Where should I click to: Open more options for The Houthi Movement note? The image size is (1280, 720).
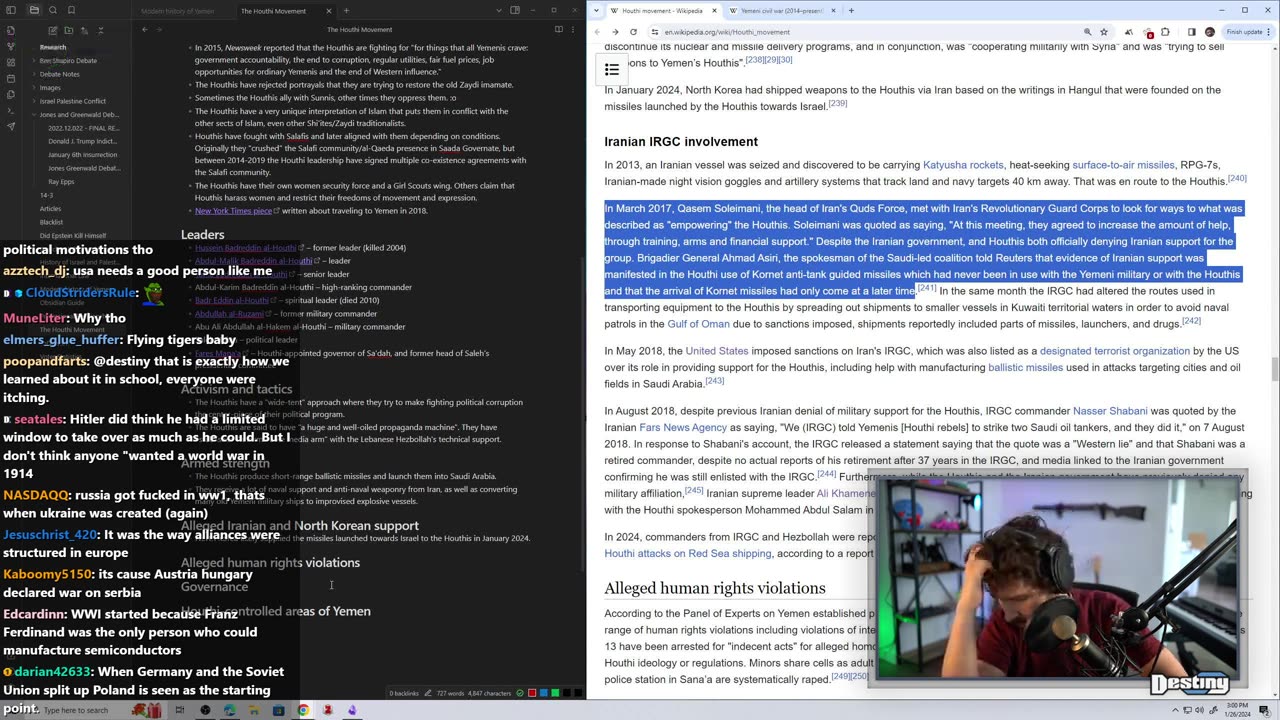pyautogui.click(x=574, y=30)
